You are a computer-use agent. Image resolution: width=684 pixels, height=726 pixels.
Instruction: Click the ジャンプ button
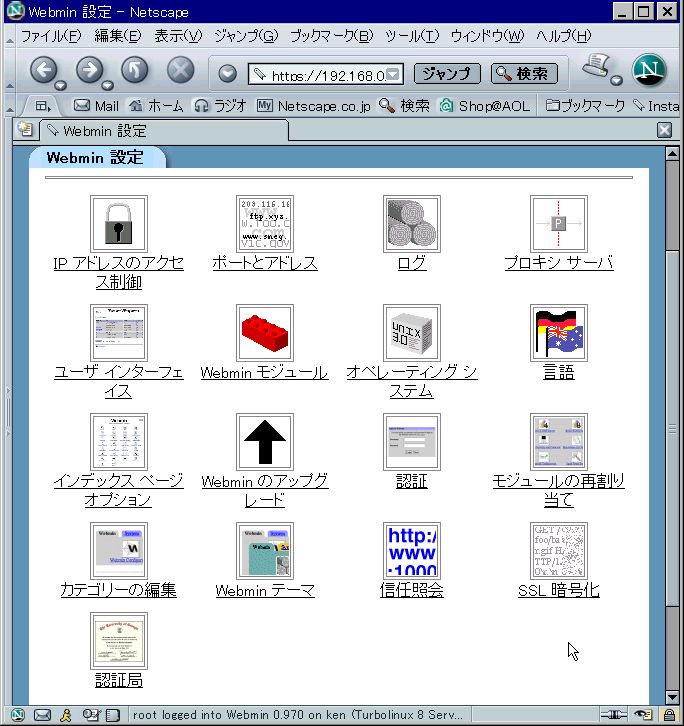click(x=446, y=74)
